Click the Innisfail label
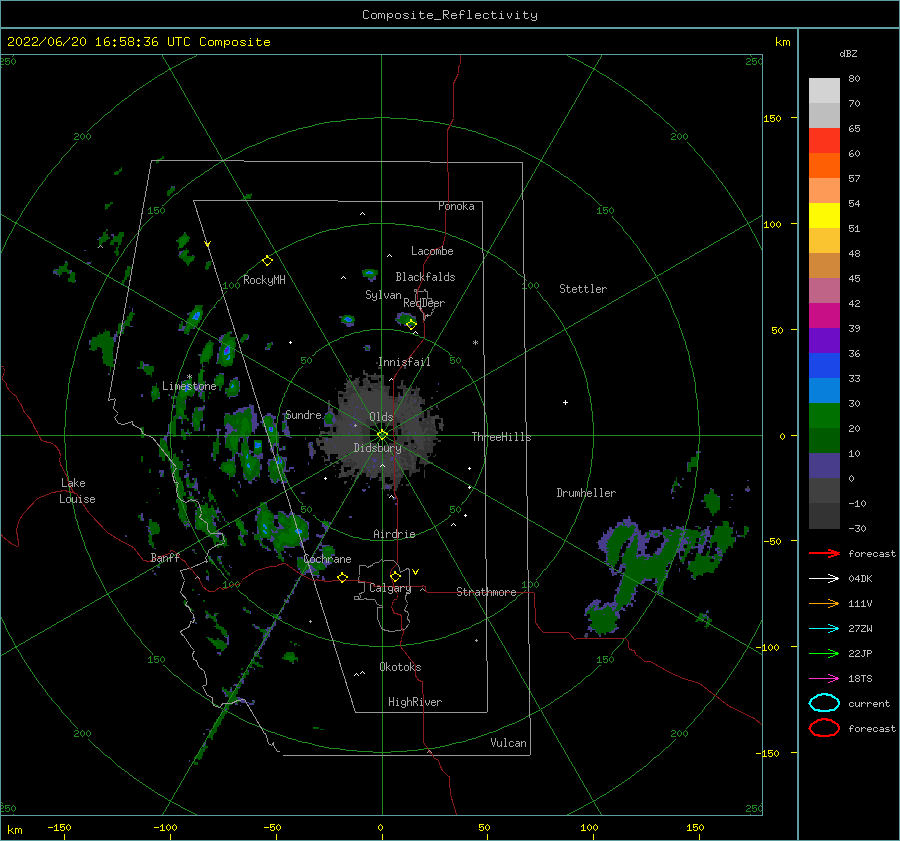 pyautogui.click(x=404, y=362)
